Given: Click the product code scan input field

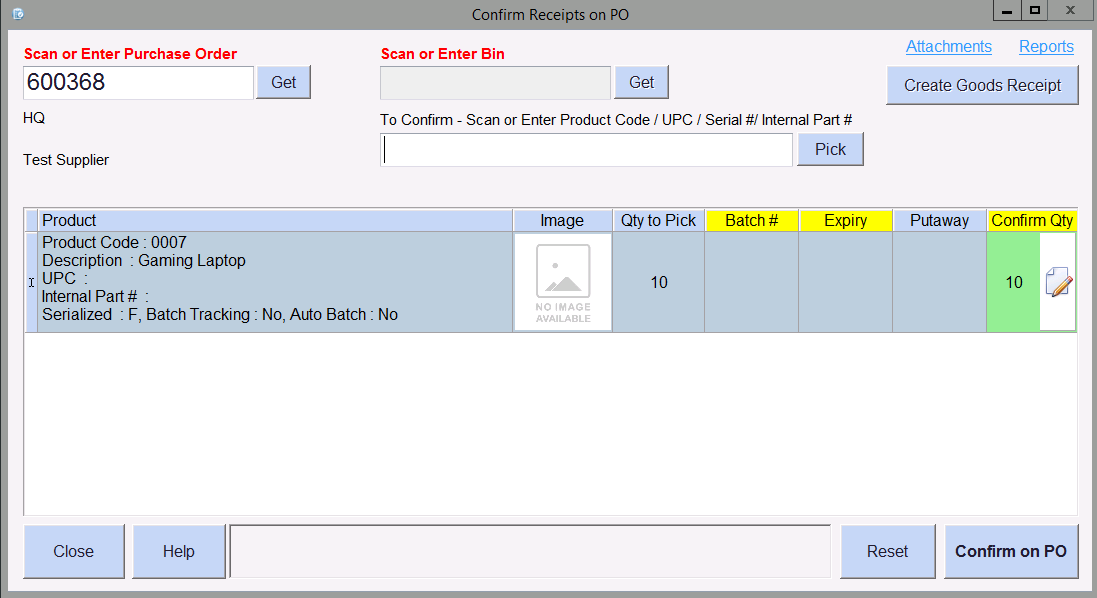Looking at the screenshot, I should [586, 150].
